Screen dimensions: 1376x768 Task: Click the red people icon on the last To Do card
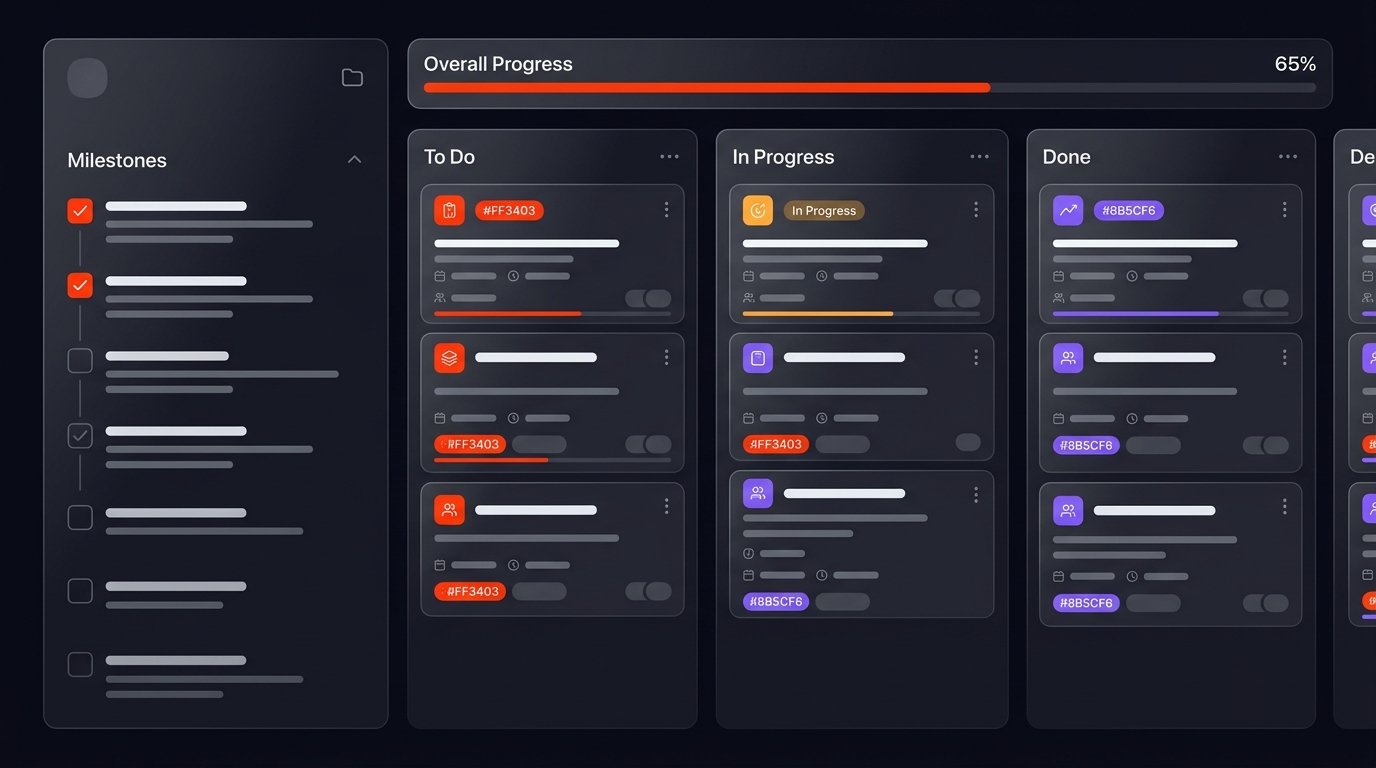point(449,509)
